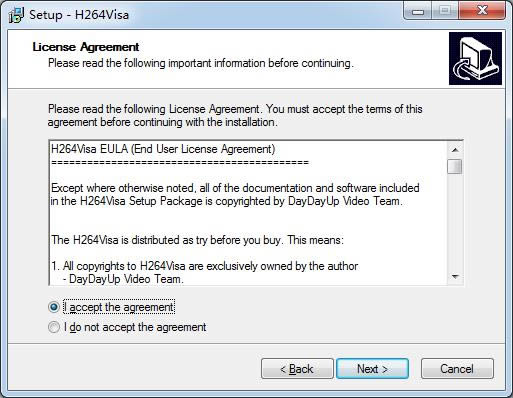Click the "Except where otherwise noted" paragraph
Viewport: 513px width, 398px height.
[235, 195]
